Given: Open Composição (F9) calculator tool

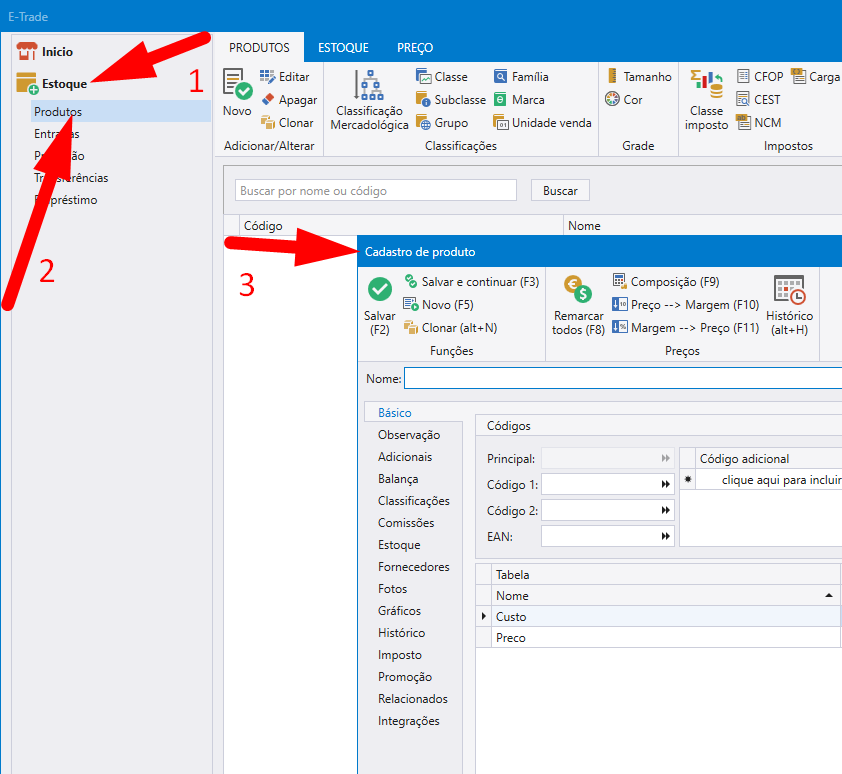Looking at the screenshot, I should point(619,282).
